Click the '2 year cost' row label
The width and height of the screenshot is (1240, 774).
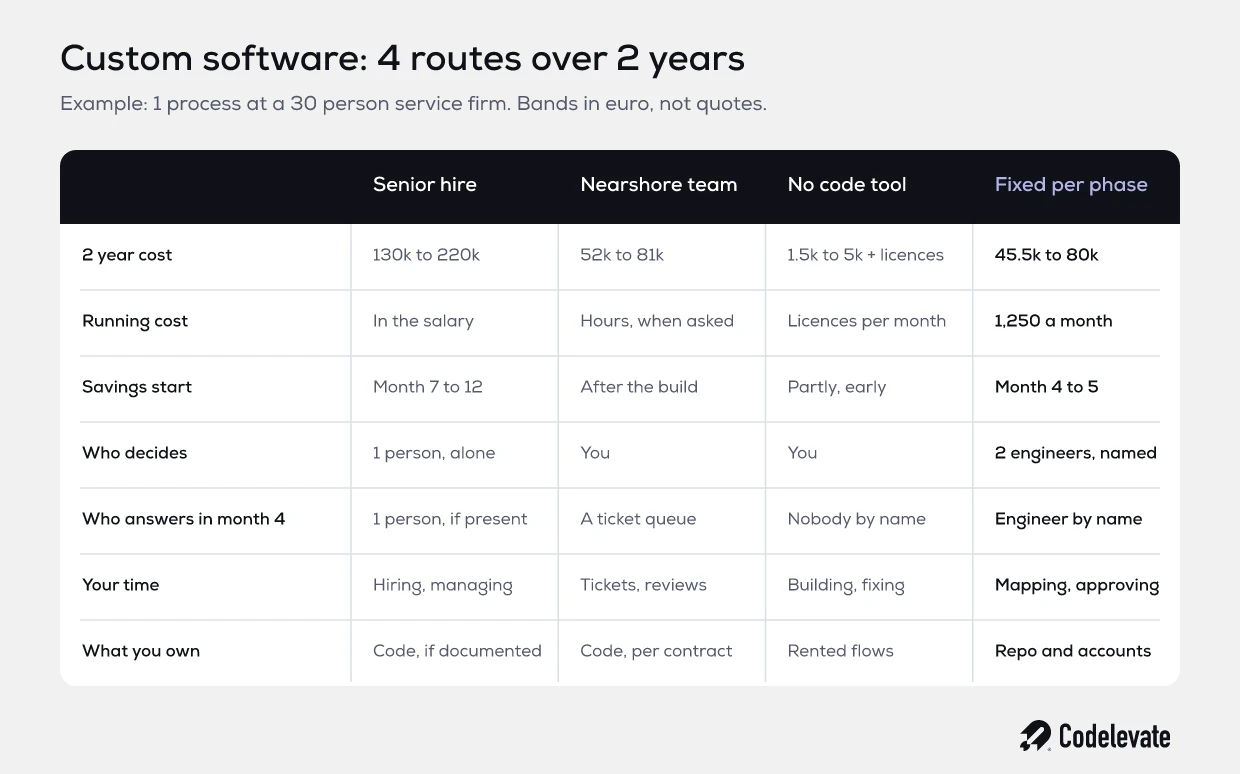[x=127, y=255]
